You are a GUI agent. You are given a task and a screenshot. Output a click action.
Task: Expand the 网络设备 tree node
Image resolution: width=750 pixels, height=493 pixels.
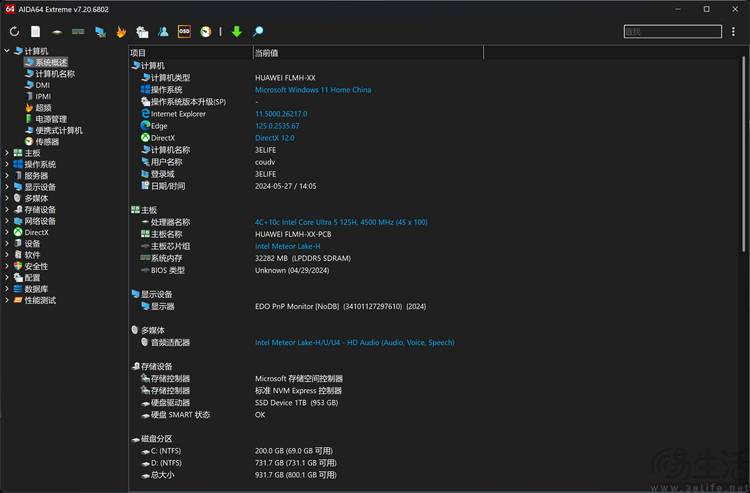point(7,221)
